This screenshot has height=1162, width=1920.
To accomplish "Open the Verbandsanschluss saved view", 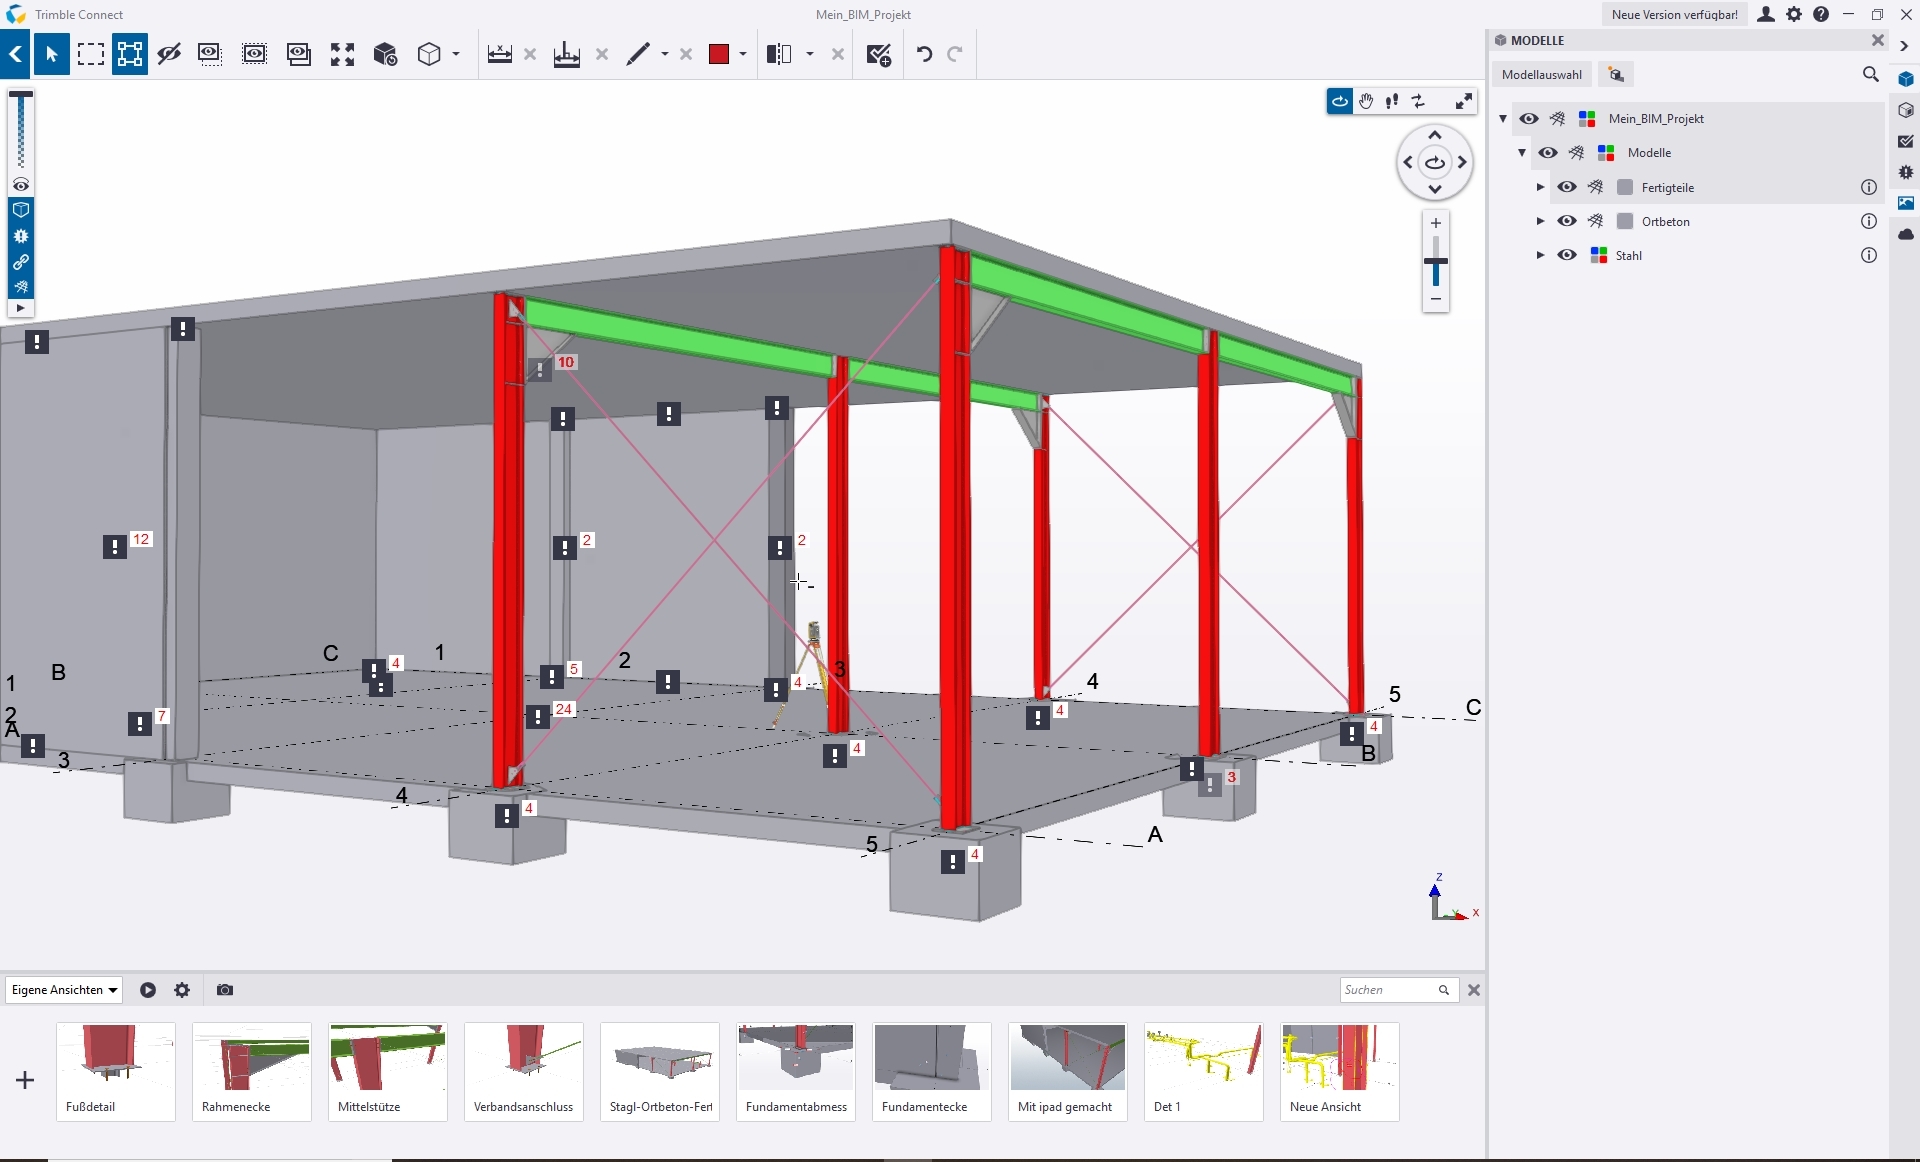I will click(x=524, y=1071).
